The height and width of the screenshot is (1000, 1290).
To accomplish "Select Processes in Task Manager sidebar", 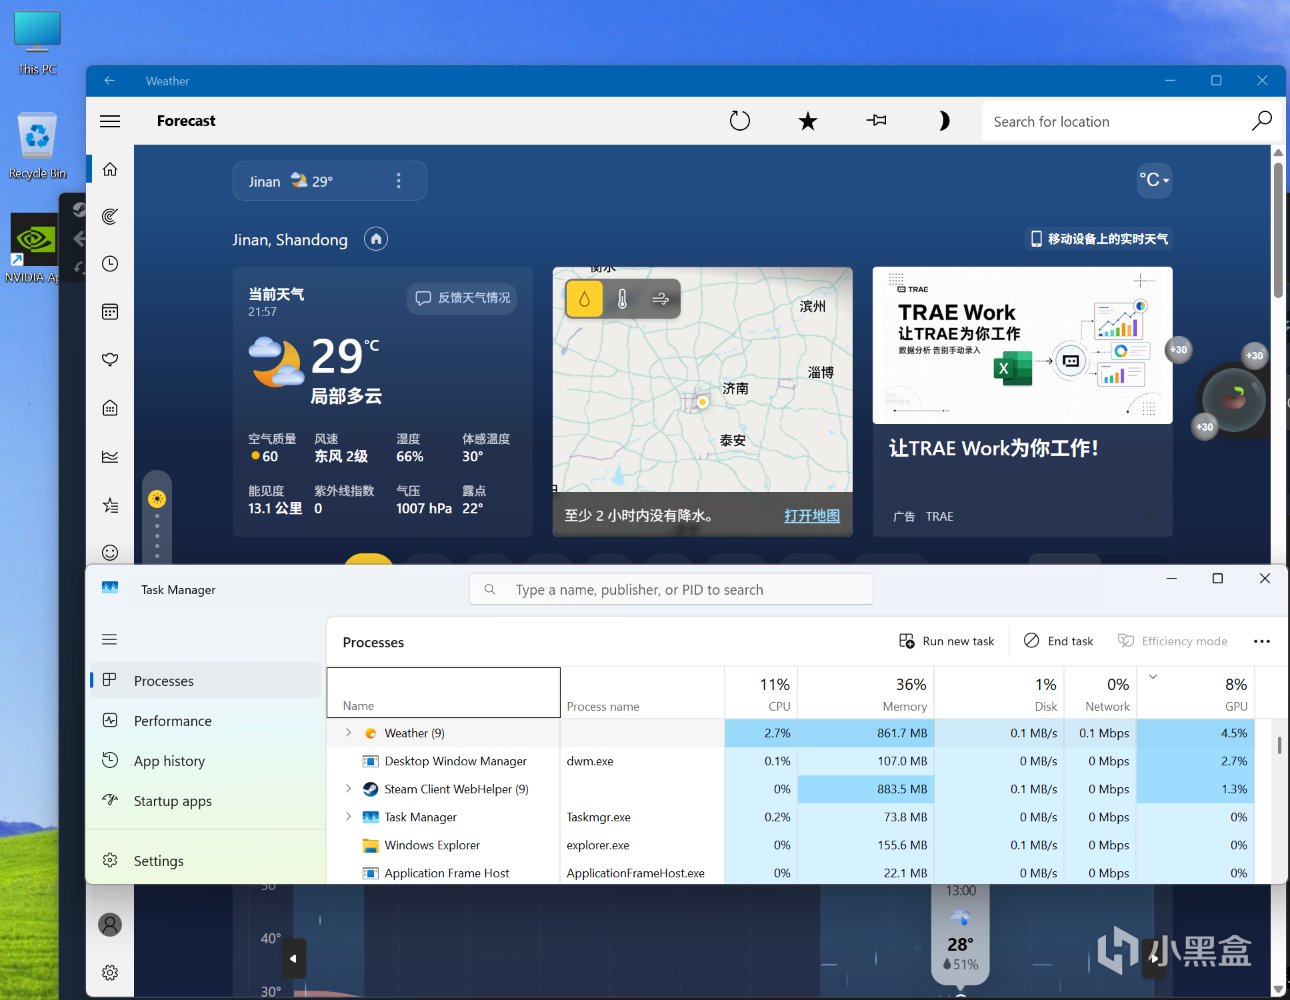I will (206, 681).
